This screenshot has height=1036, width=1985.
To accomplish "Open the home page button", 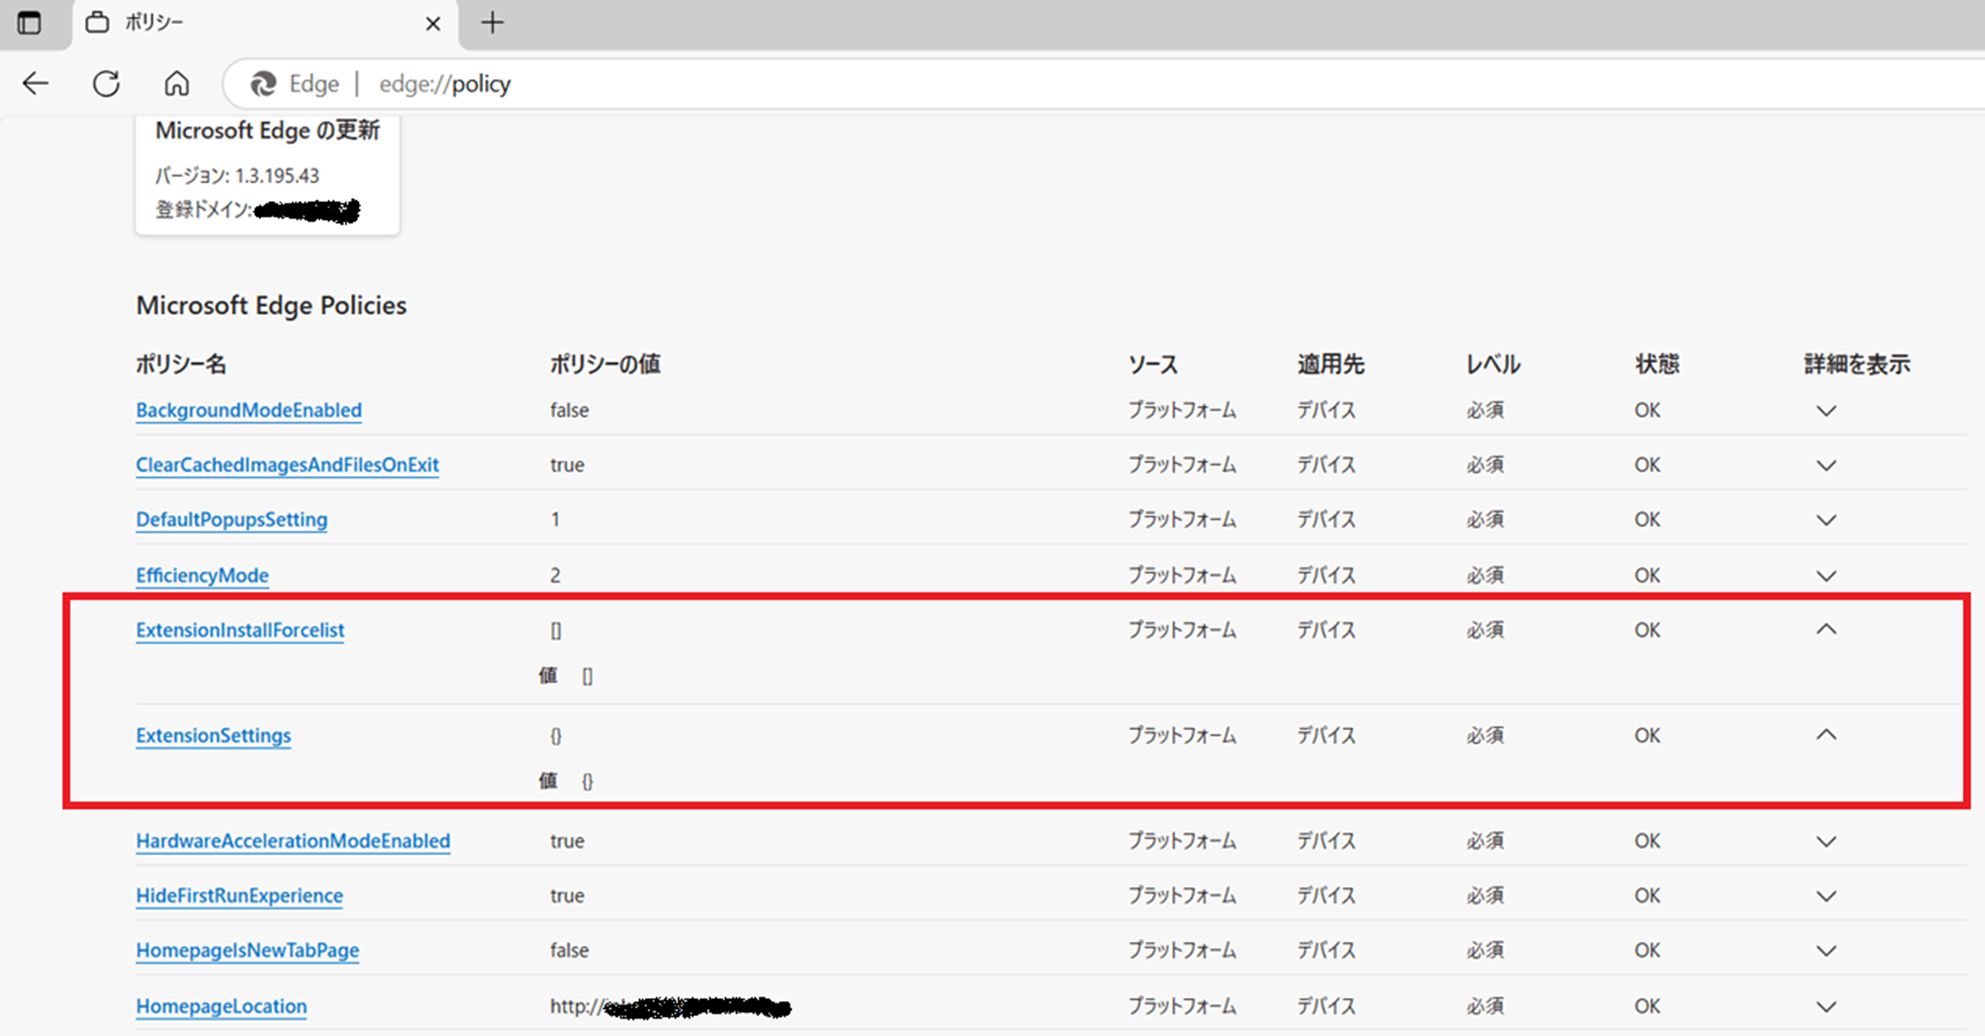I will pos(176,83).
